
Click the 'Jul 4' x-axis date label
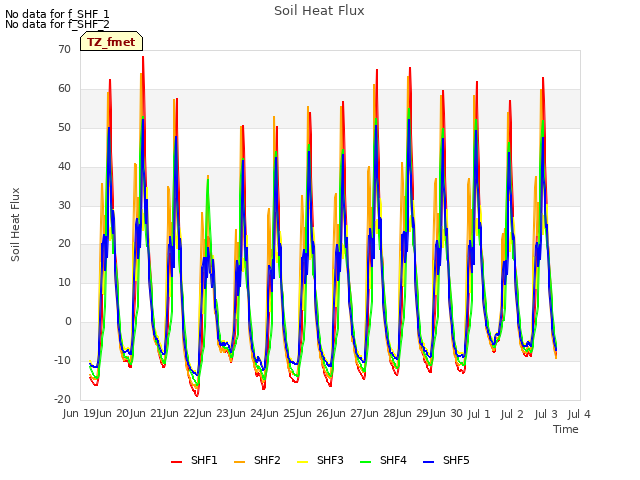point(579,414)
